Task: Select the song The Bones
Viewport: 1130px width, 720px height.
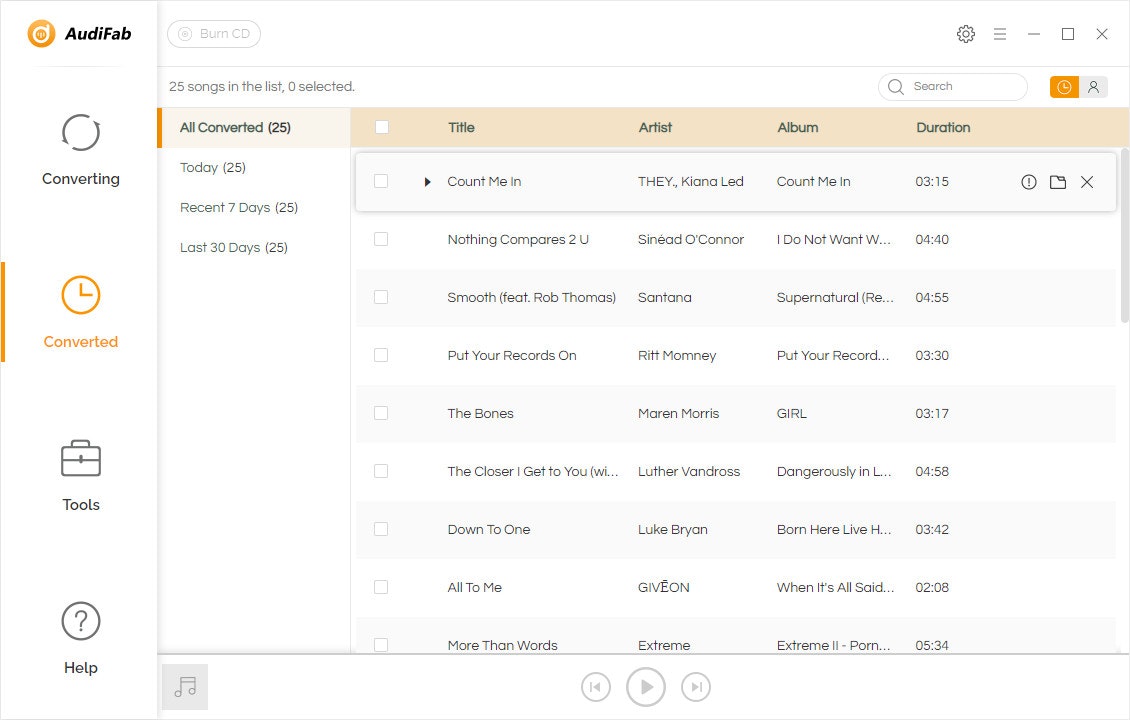Action: tap(480, 414)
